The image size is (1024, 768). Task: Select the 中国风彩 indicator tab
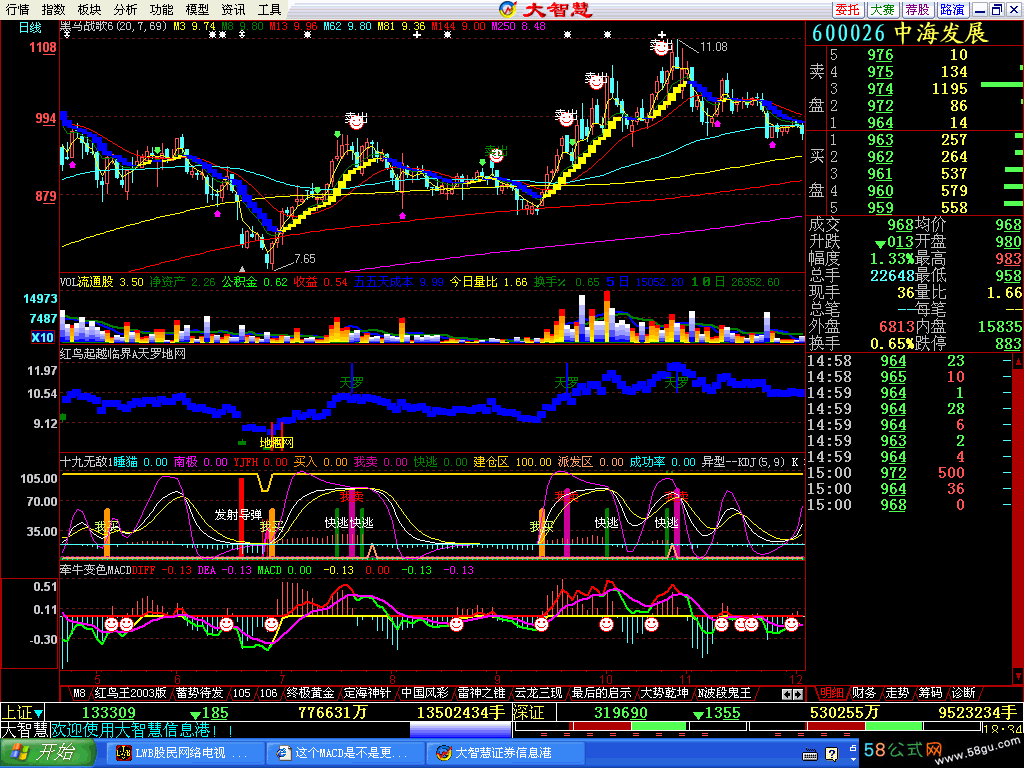pyautogui.click(x=424, y=693)
